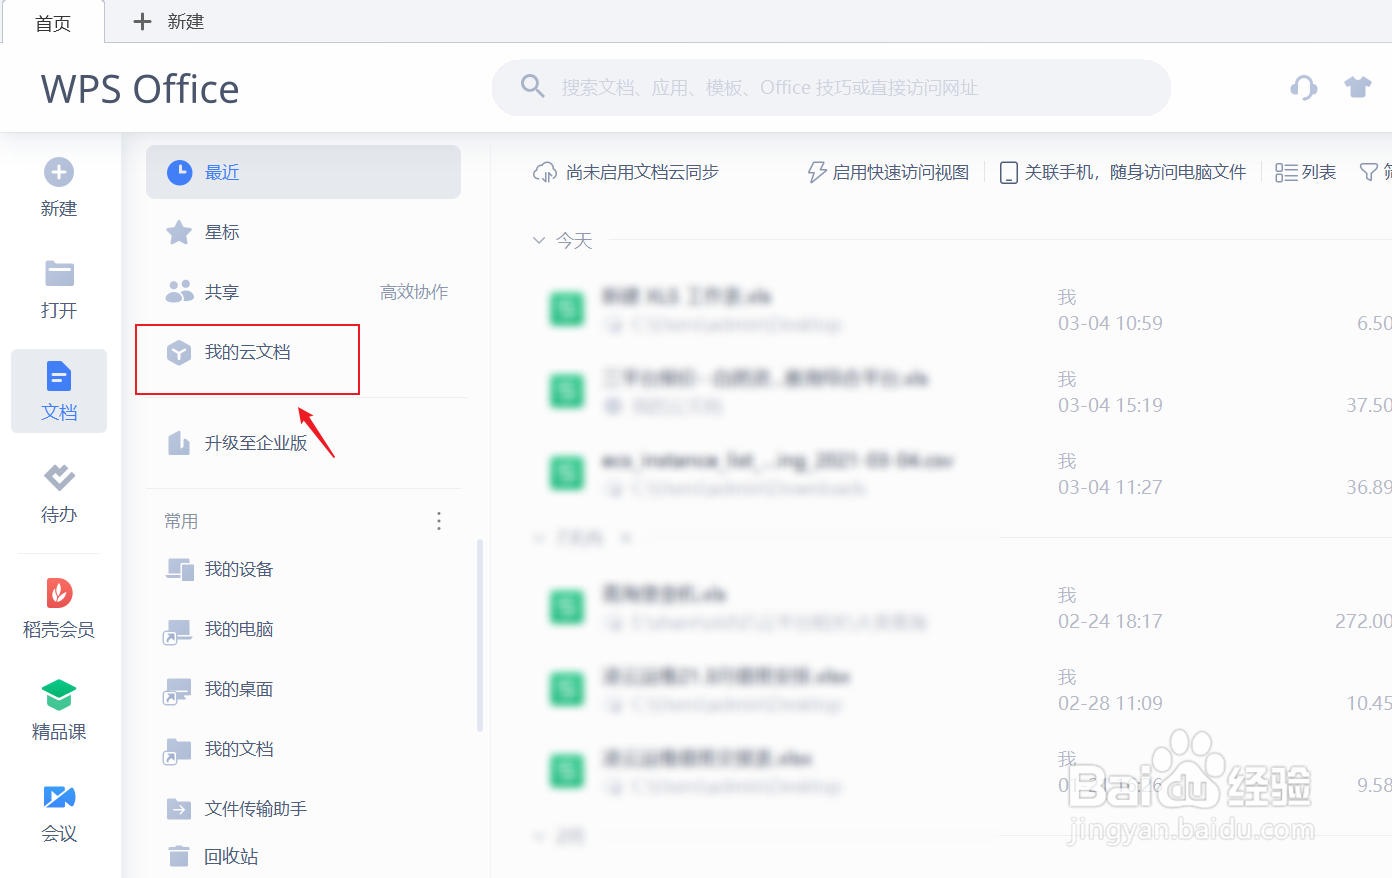Click the 我的电脑 computer icon

tap(178, 630)
